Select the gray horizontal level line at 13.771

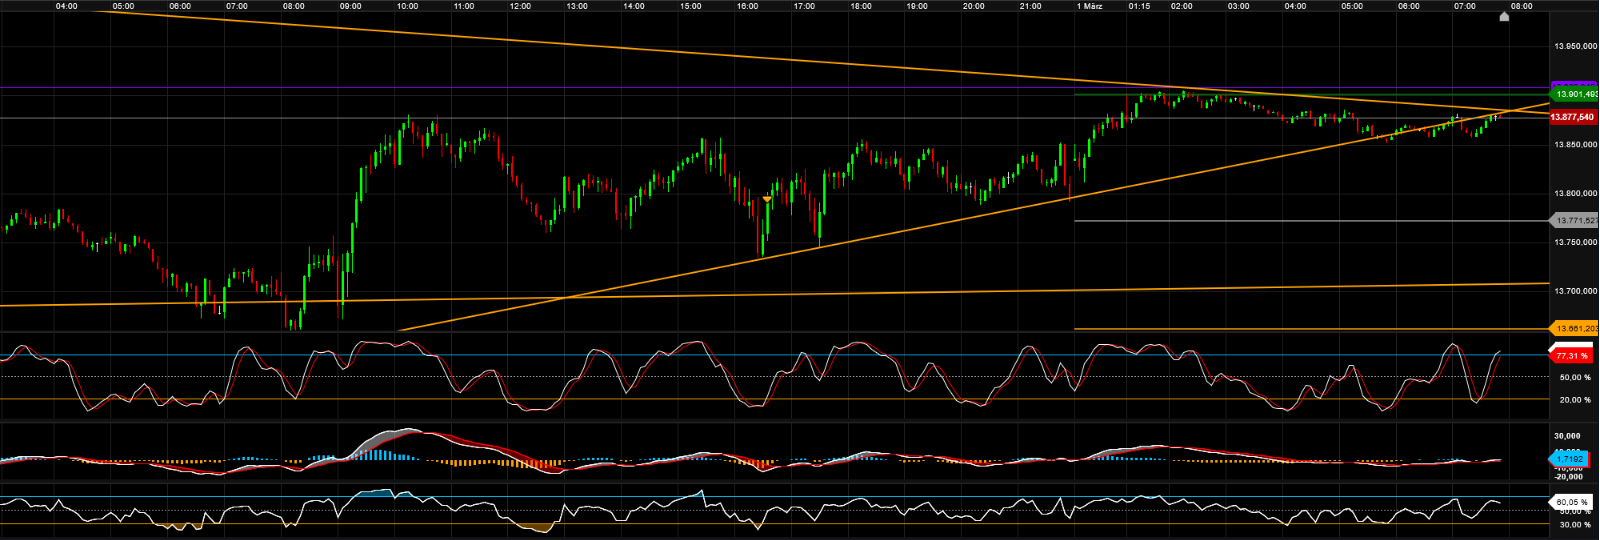[x=1300, y=220]
